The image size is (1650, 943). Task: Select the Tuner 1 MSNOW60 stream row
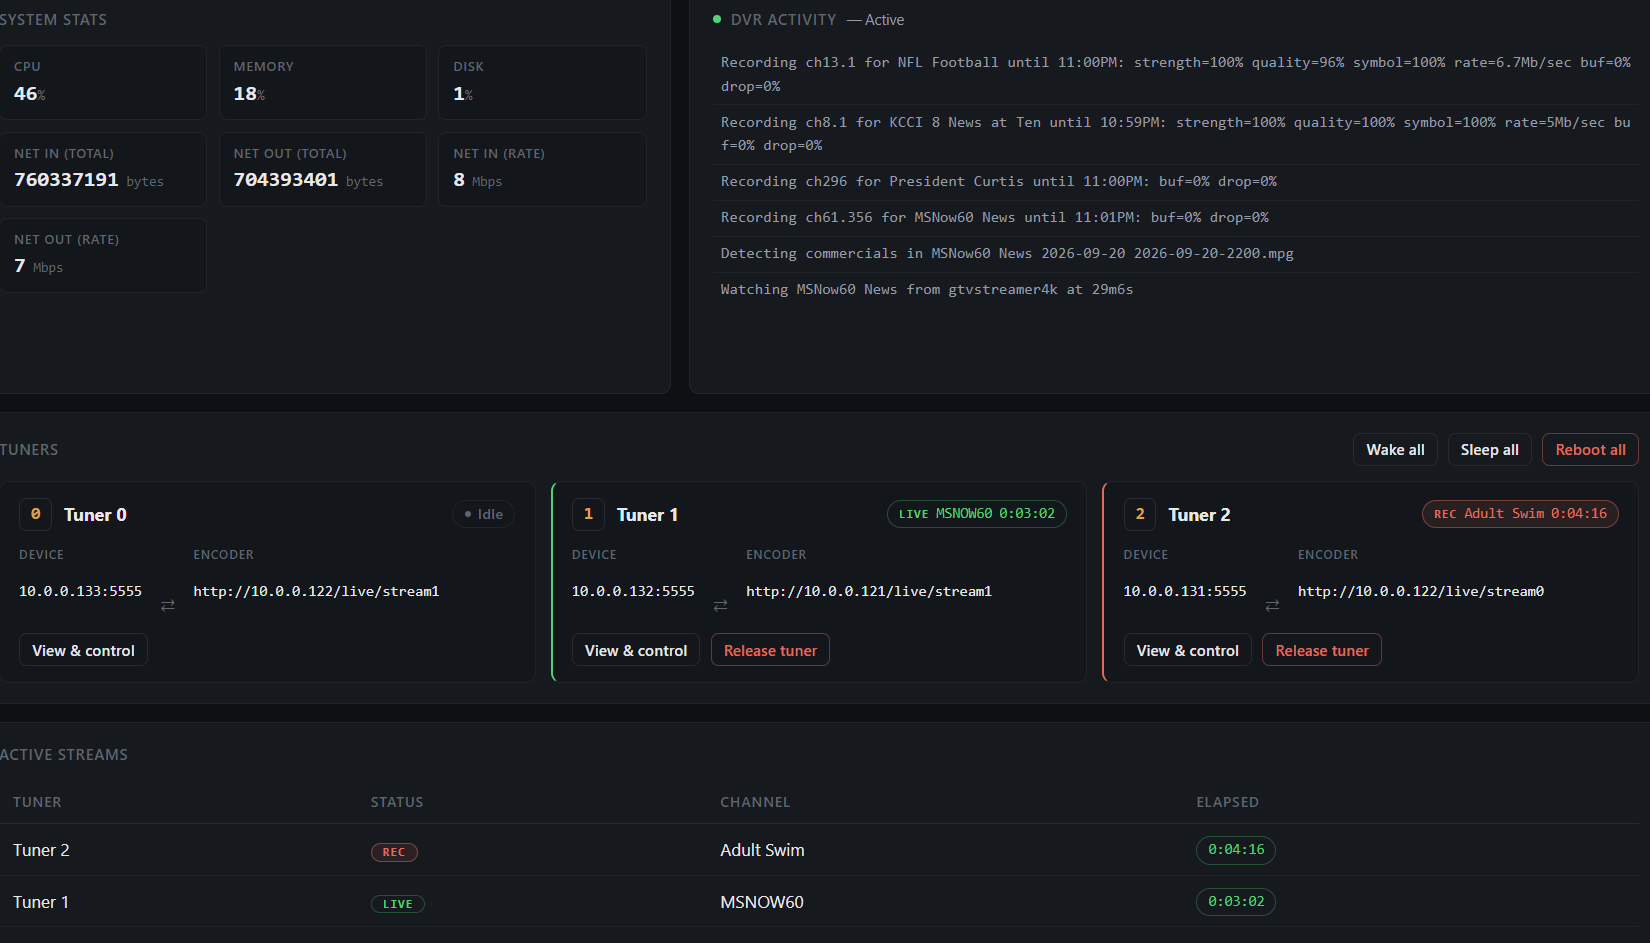819,902
